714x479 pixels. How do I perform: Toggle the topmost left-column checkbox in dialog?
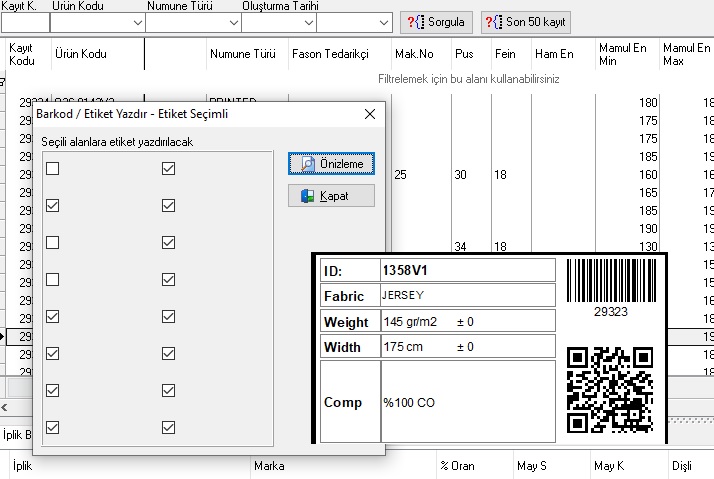(x=53, y=169)
